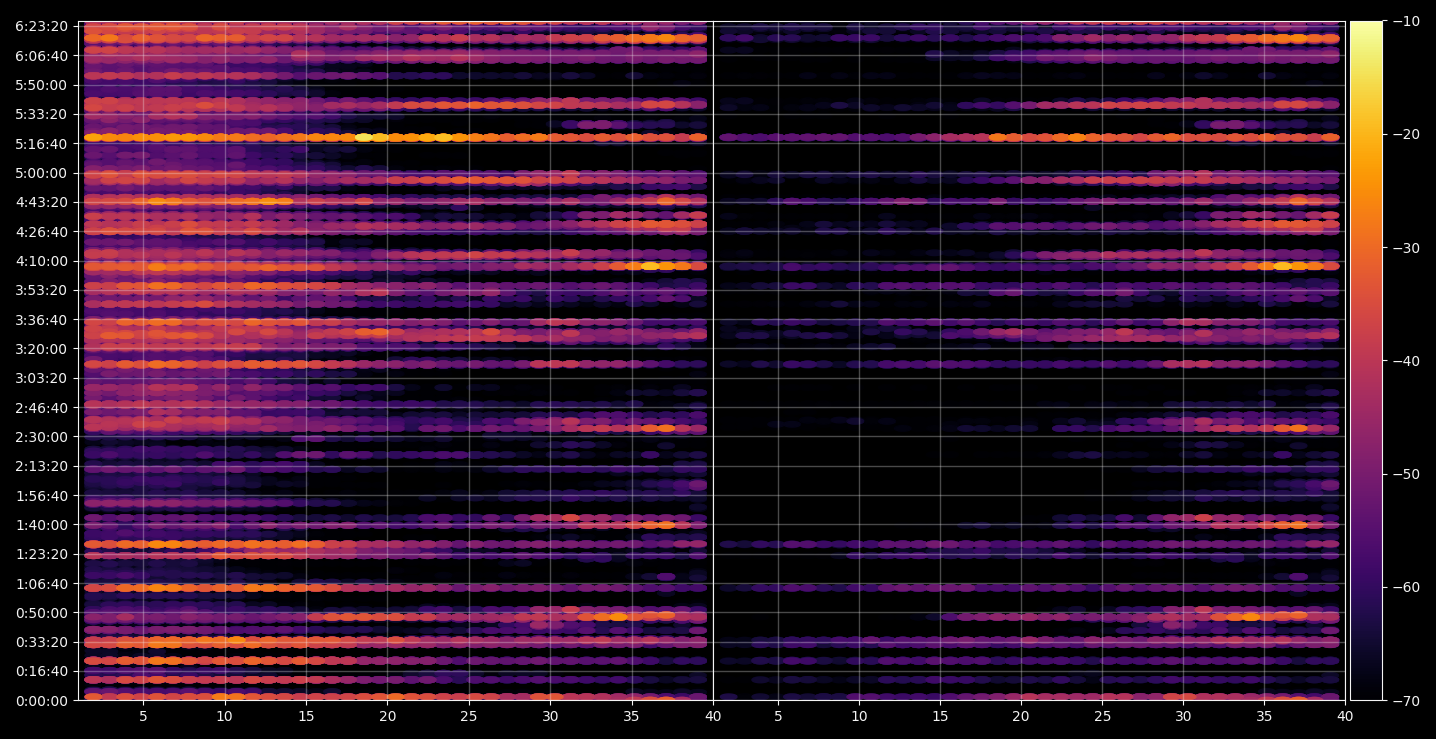Viewport: 1436px width, 739px height.
Task: Click the y-axis label 6:23:20
Action: tap(41, 26)
